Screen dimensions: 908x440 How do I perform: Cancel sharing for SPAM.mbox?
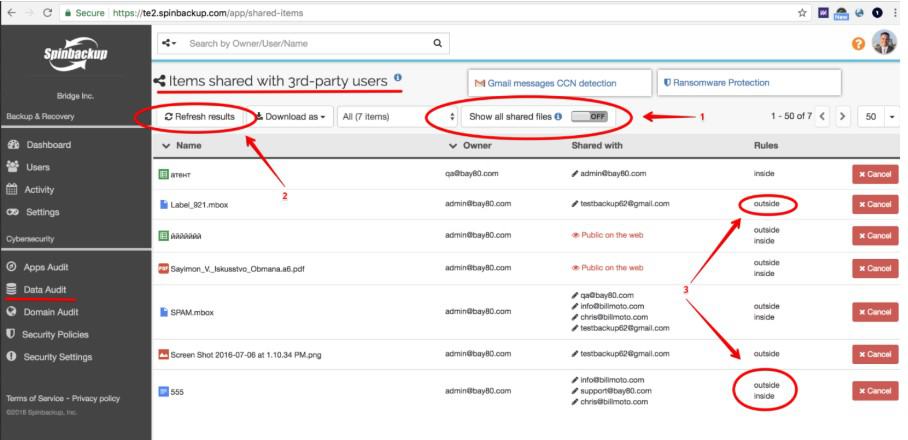pos(875,312)
